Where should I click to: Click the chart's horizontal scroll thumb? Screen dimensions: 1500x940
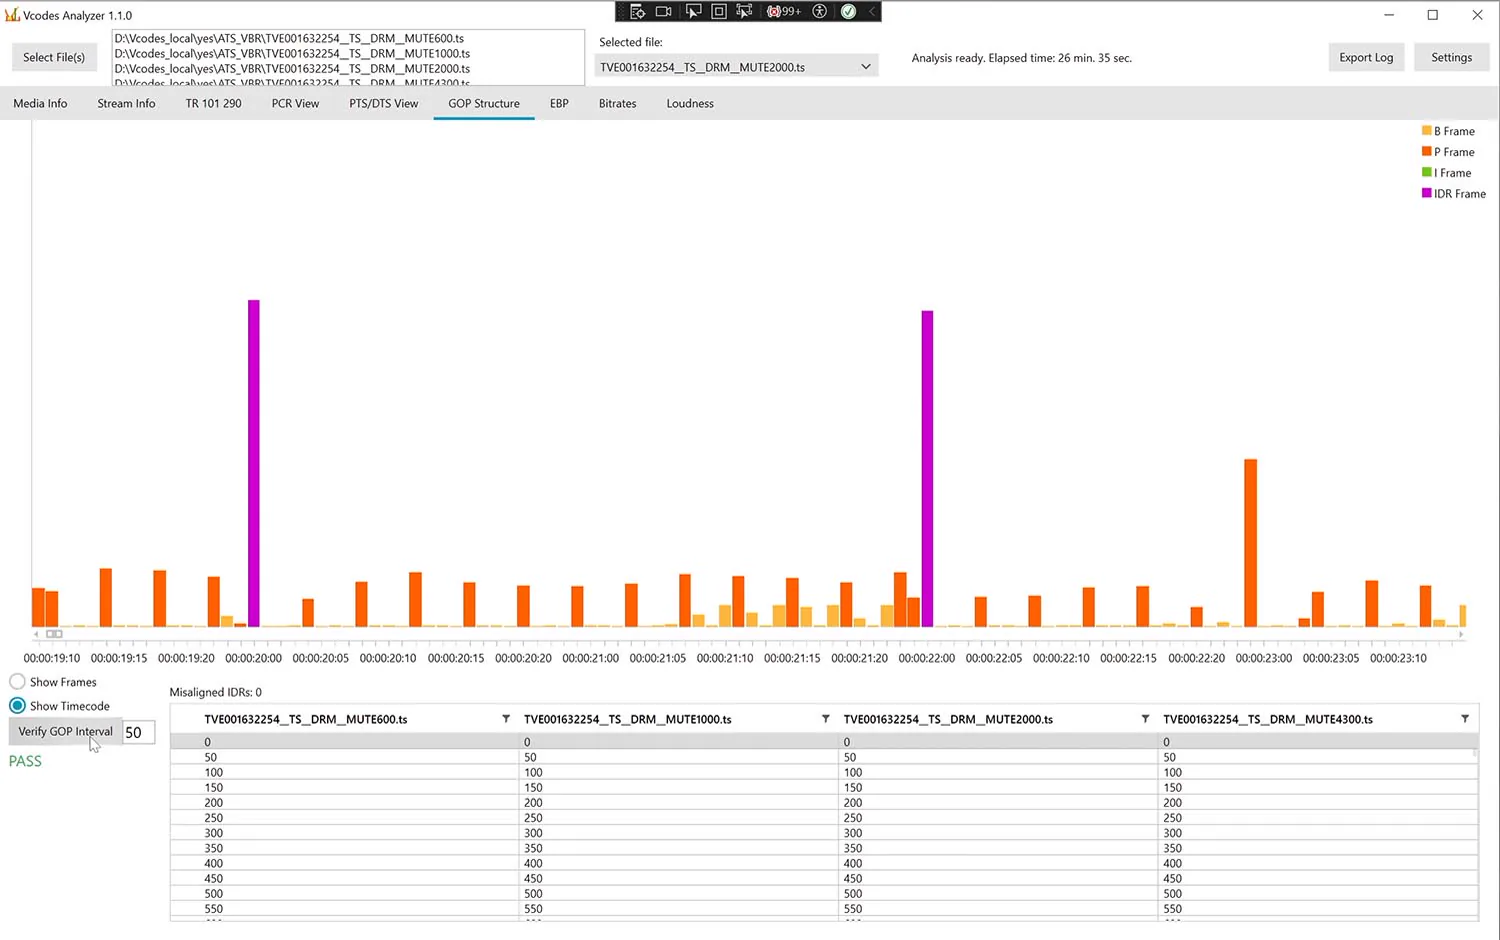click(54, 634)
